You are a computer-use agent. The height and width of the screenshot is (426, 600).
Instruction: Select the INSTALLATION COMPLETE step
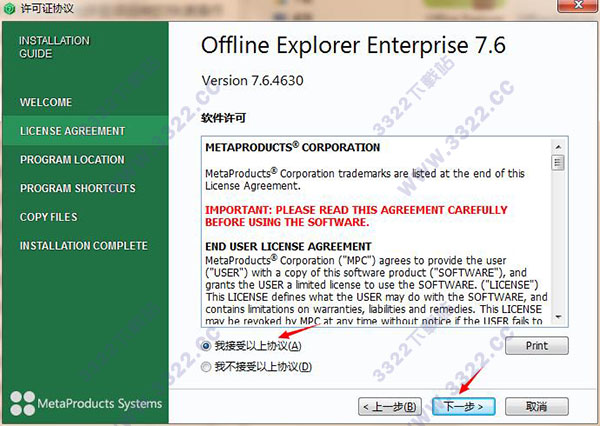pos(84,246)
